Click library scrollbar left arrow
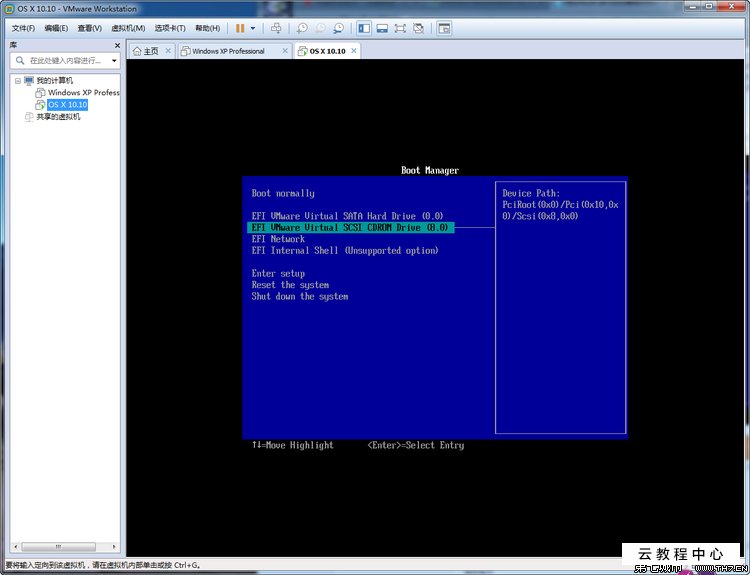 point(16,546)
